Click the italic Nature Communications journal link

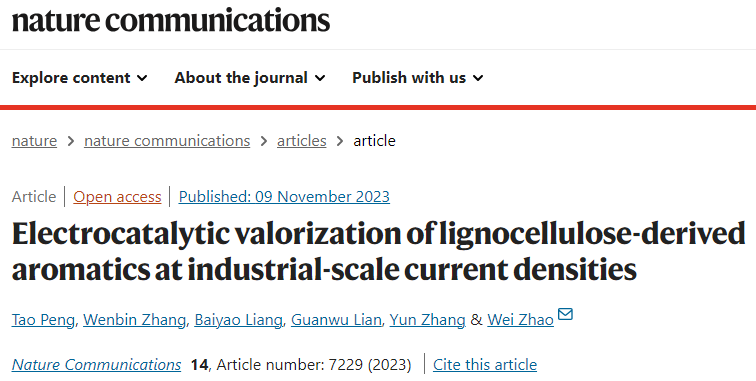(x=96, y=365)
